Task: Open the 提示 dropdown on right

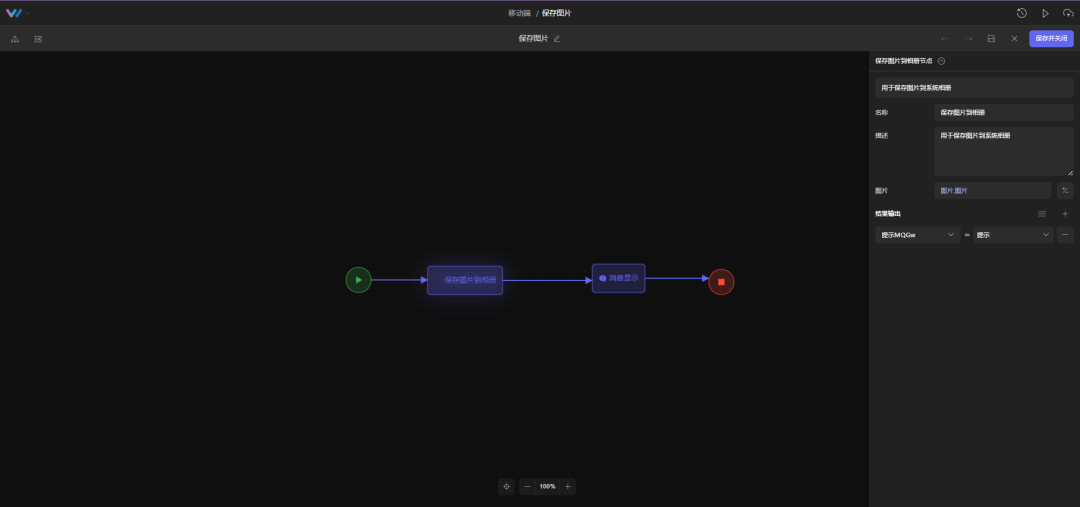Action: (1012, 235)
